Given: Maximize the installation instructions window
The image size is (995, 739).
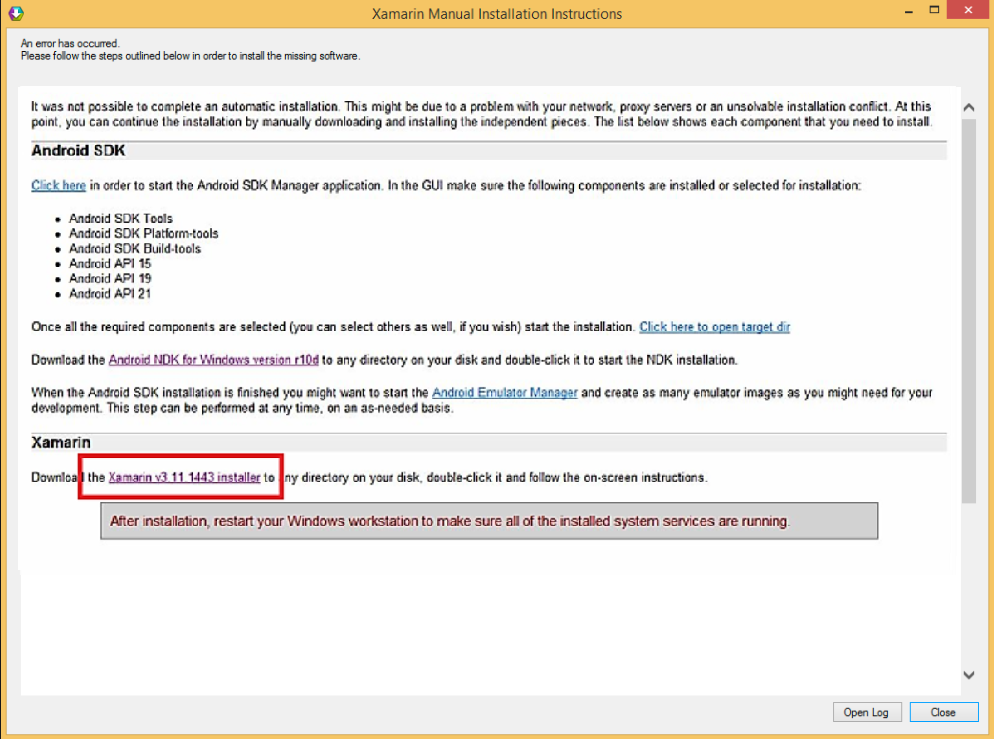Looking at the screenshot, I should [x=934, y=10].
